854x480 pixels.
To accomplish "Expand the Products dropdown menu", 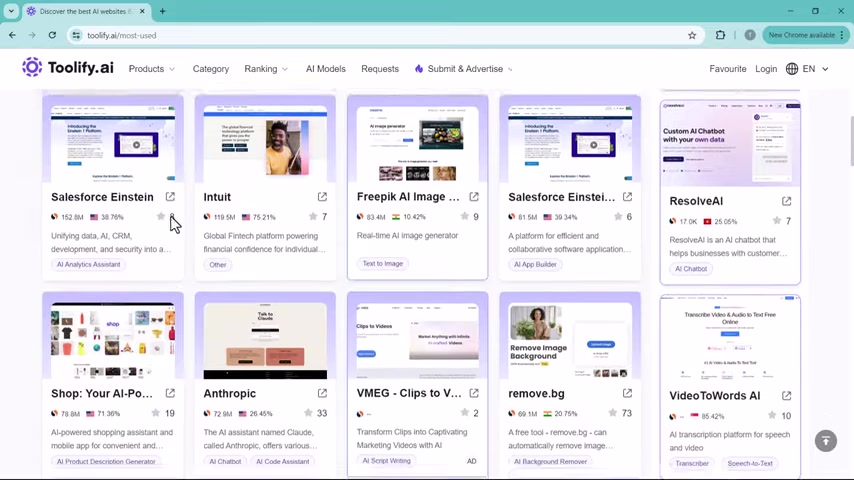I will tap(151, 69).
